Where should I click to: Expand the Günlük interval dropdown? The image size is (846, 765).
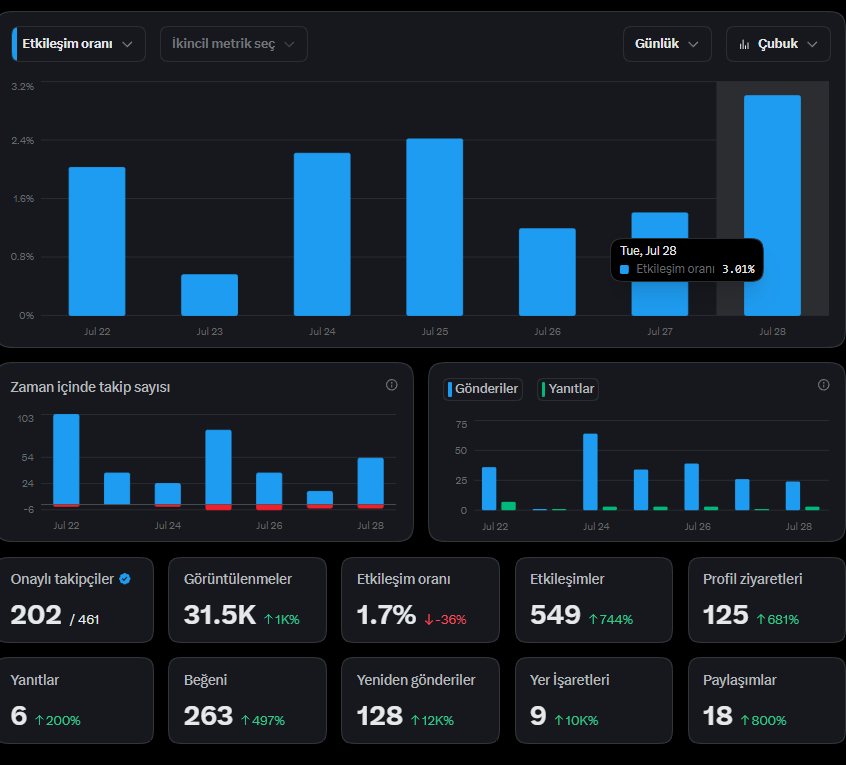[x=667, y=44]
